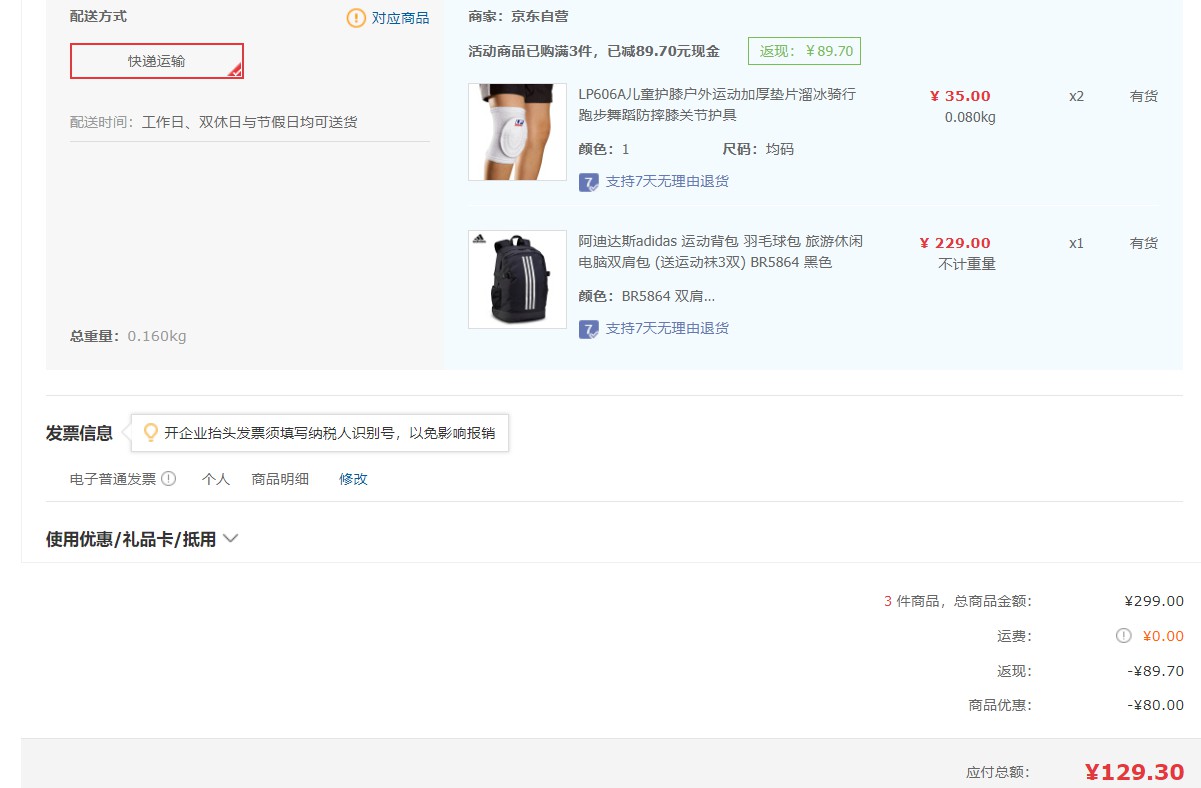Image resolution: width=1201 pixels, height=788 pixels.
Task: Click 修改 to edit invoice info
Action: (353, 479)
